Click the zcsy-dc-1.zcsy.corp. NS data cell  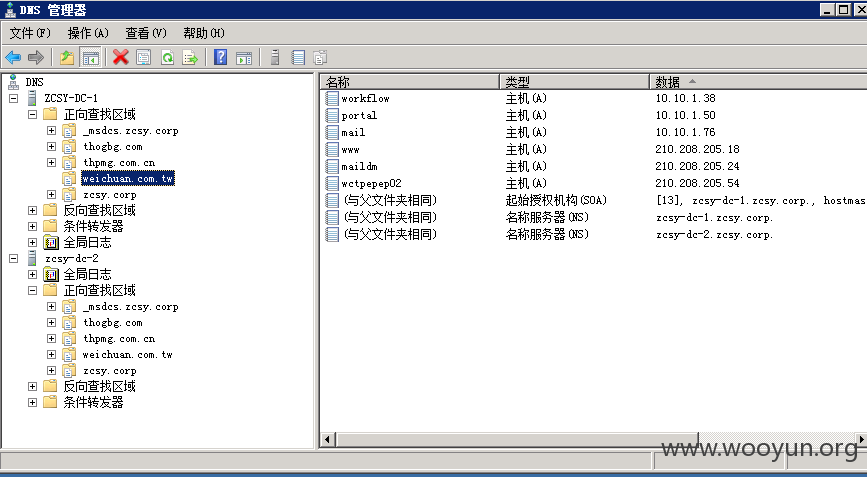tap(714, 217)
